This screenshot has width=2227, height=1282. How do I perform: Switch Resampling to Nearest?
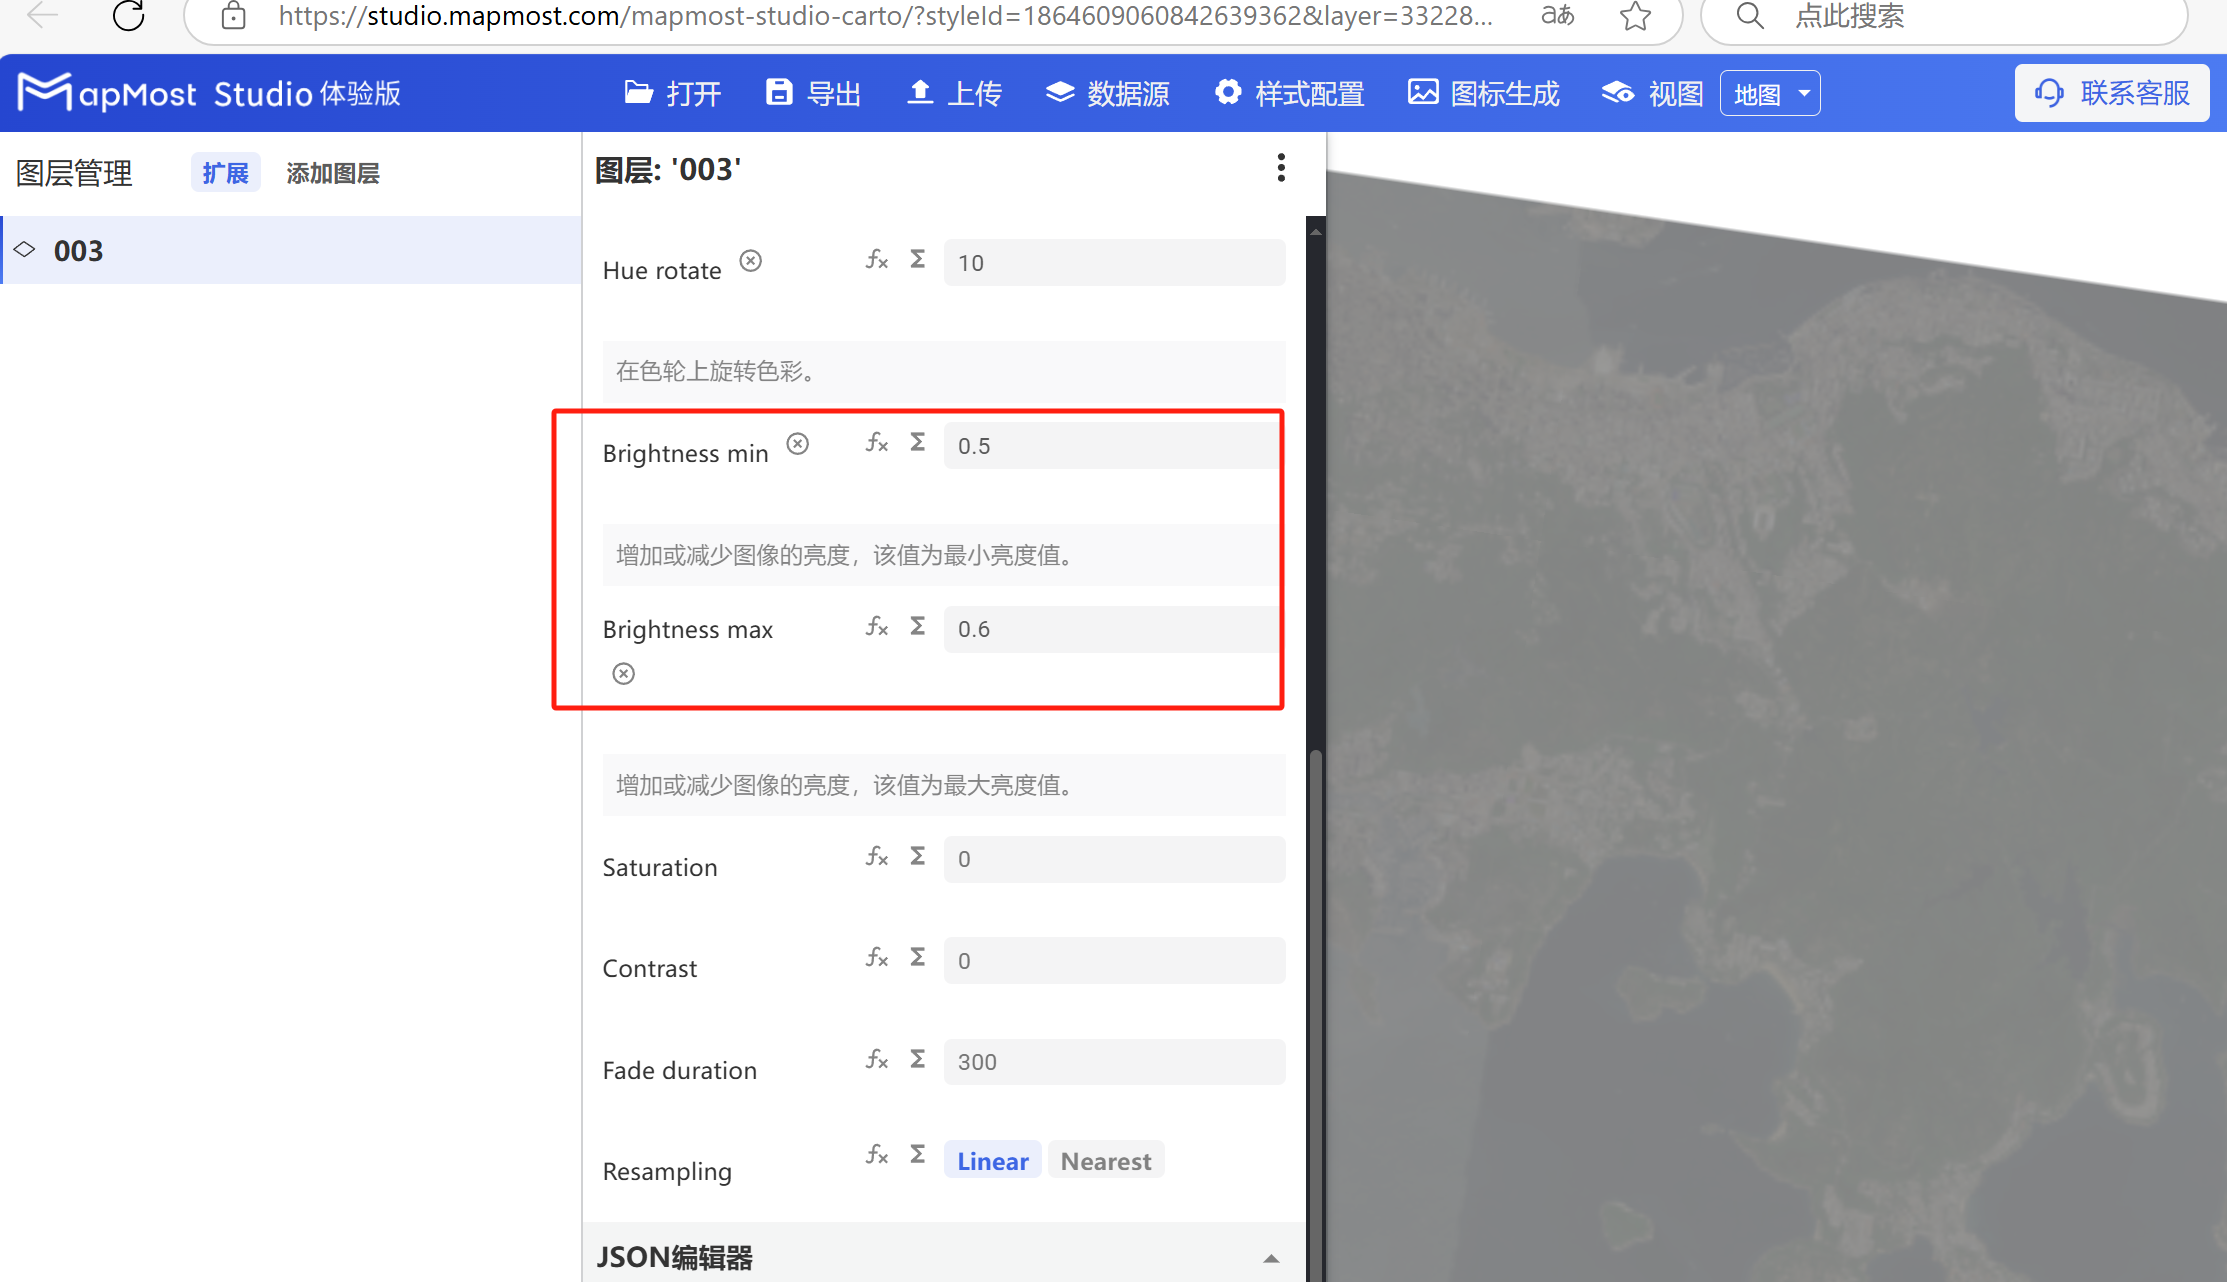[1106, 1160]
